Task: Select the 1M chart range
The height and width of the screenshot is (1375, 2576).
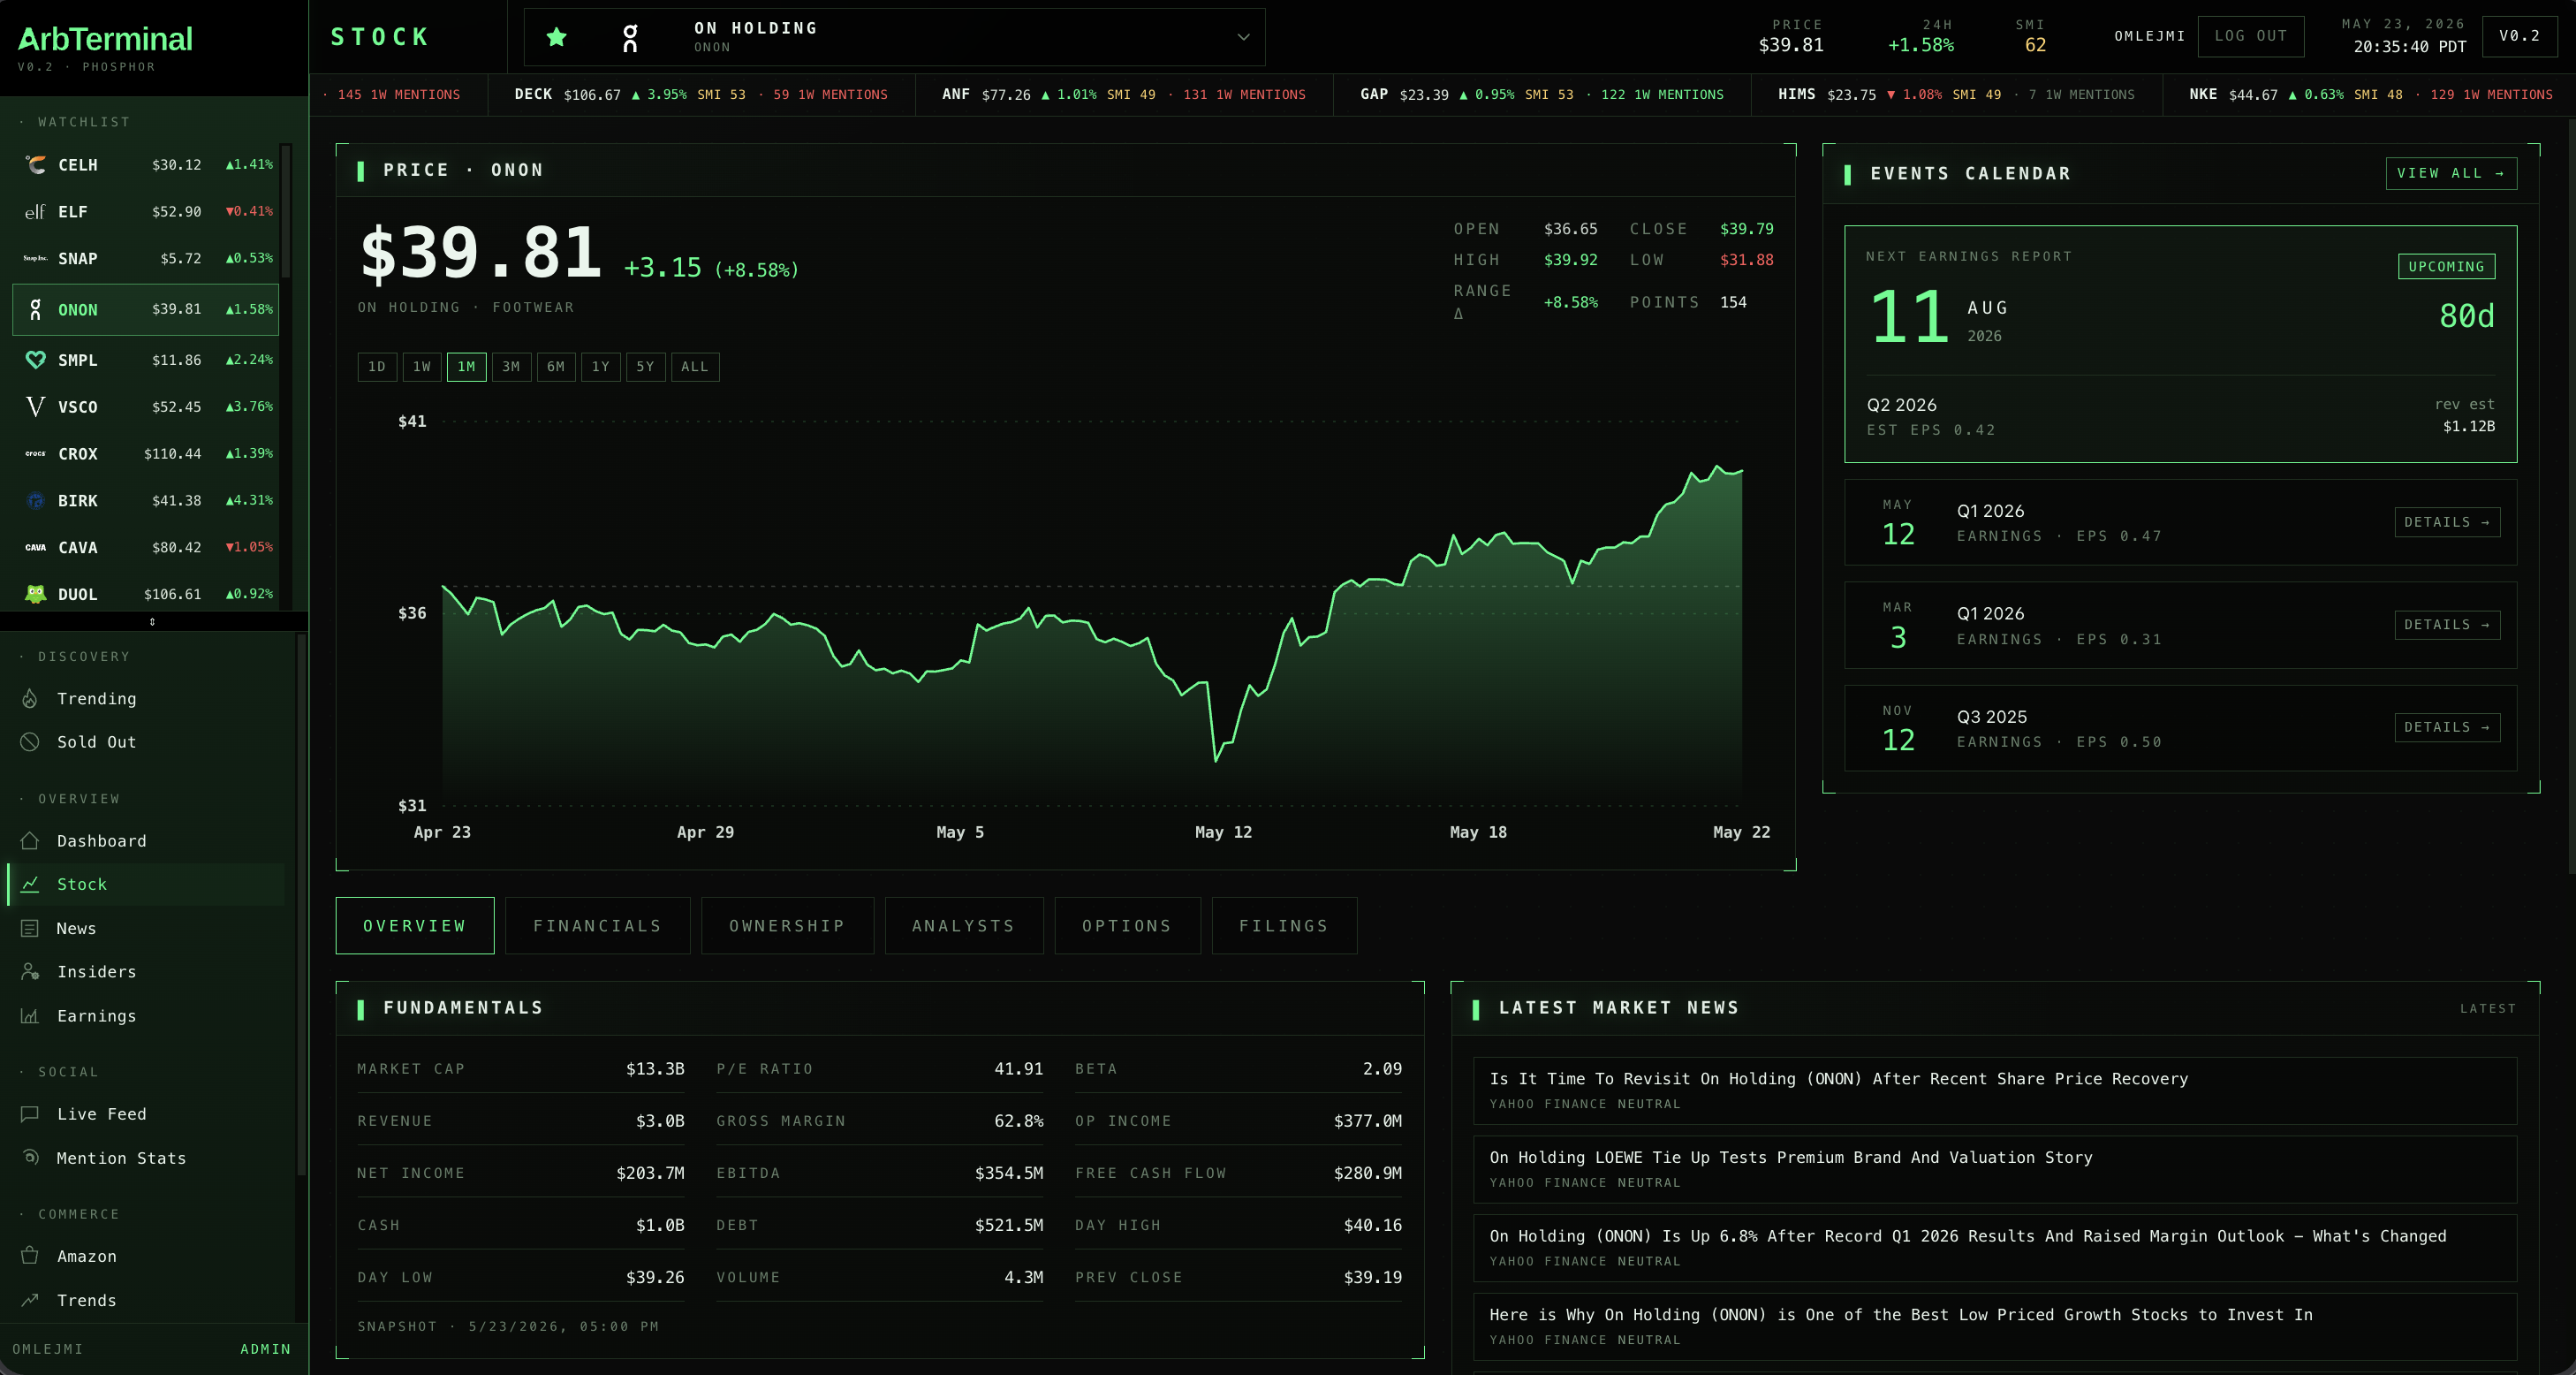Action: click(467, 367)
